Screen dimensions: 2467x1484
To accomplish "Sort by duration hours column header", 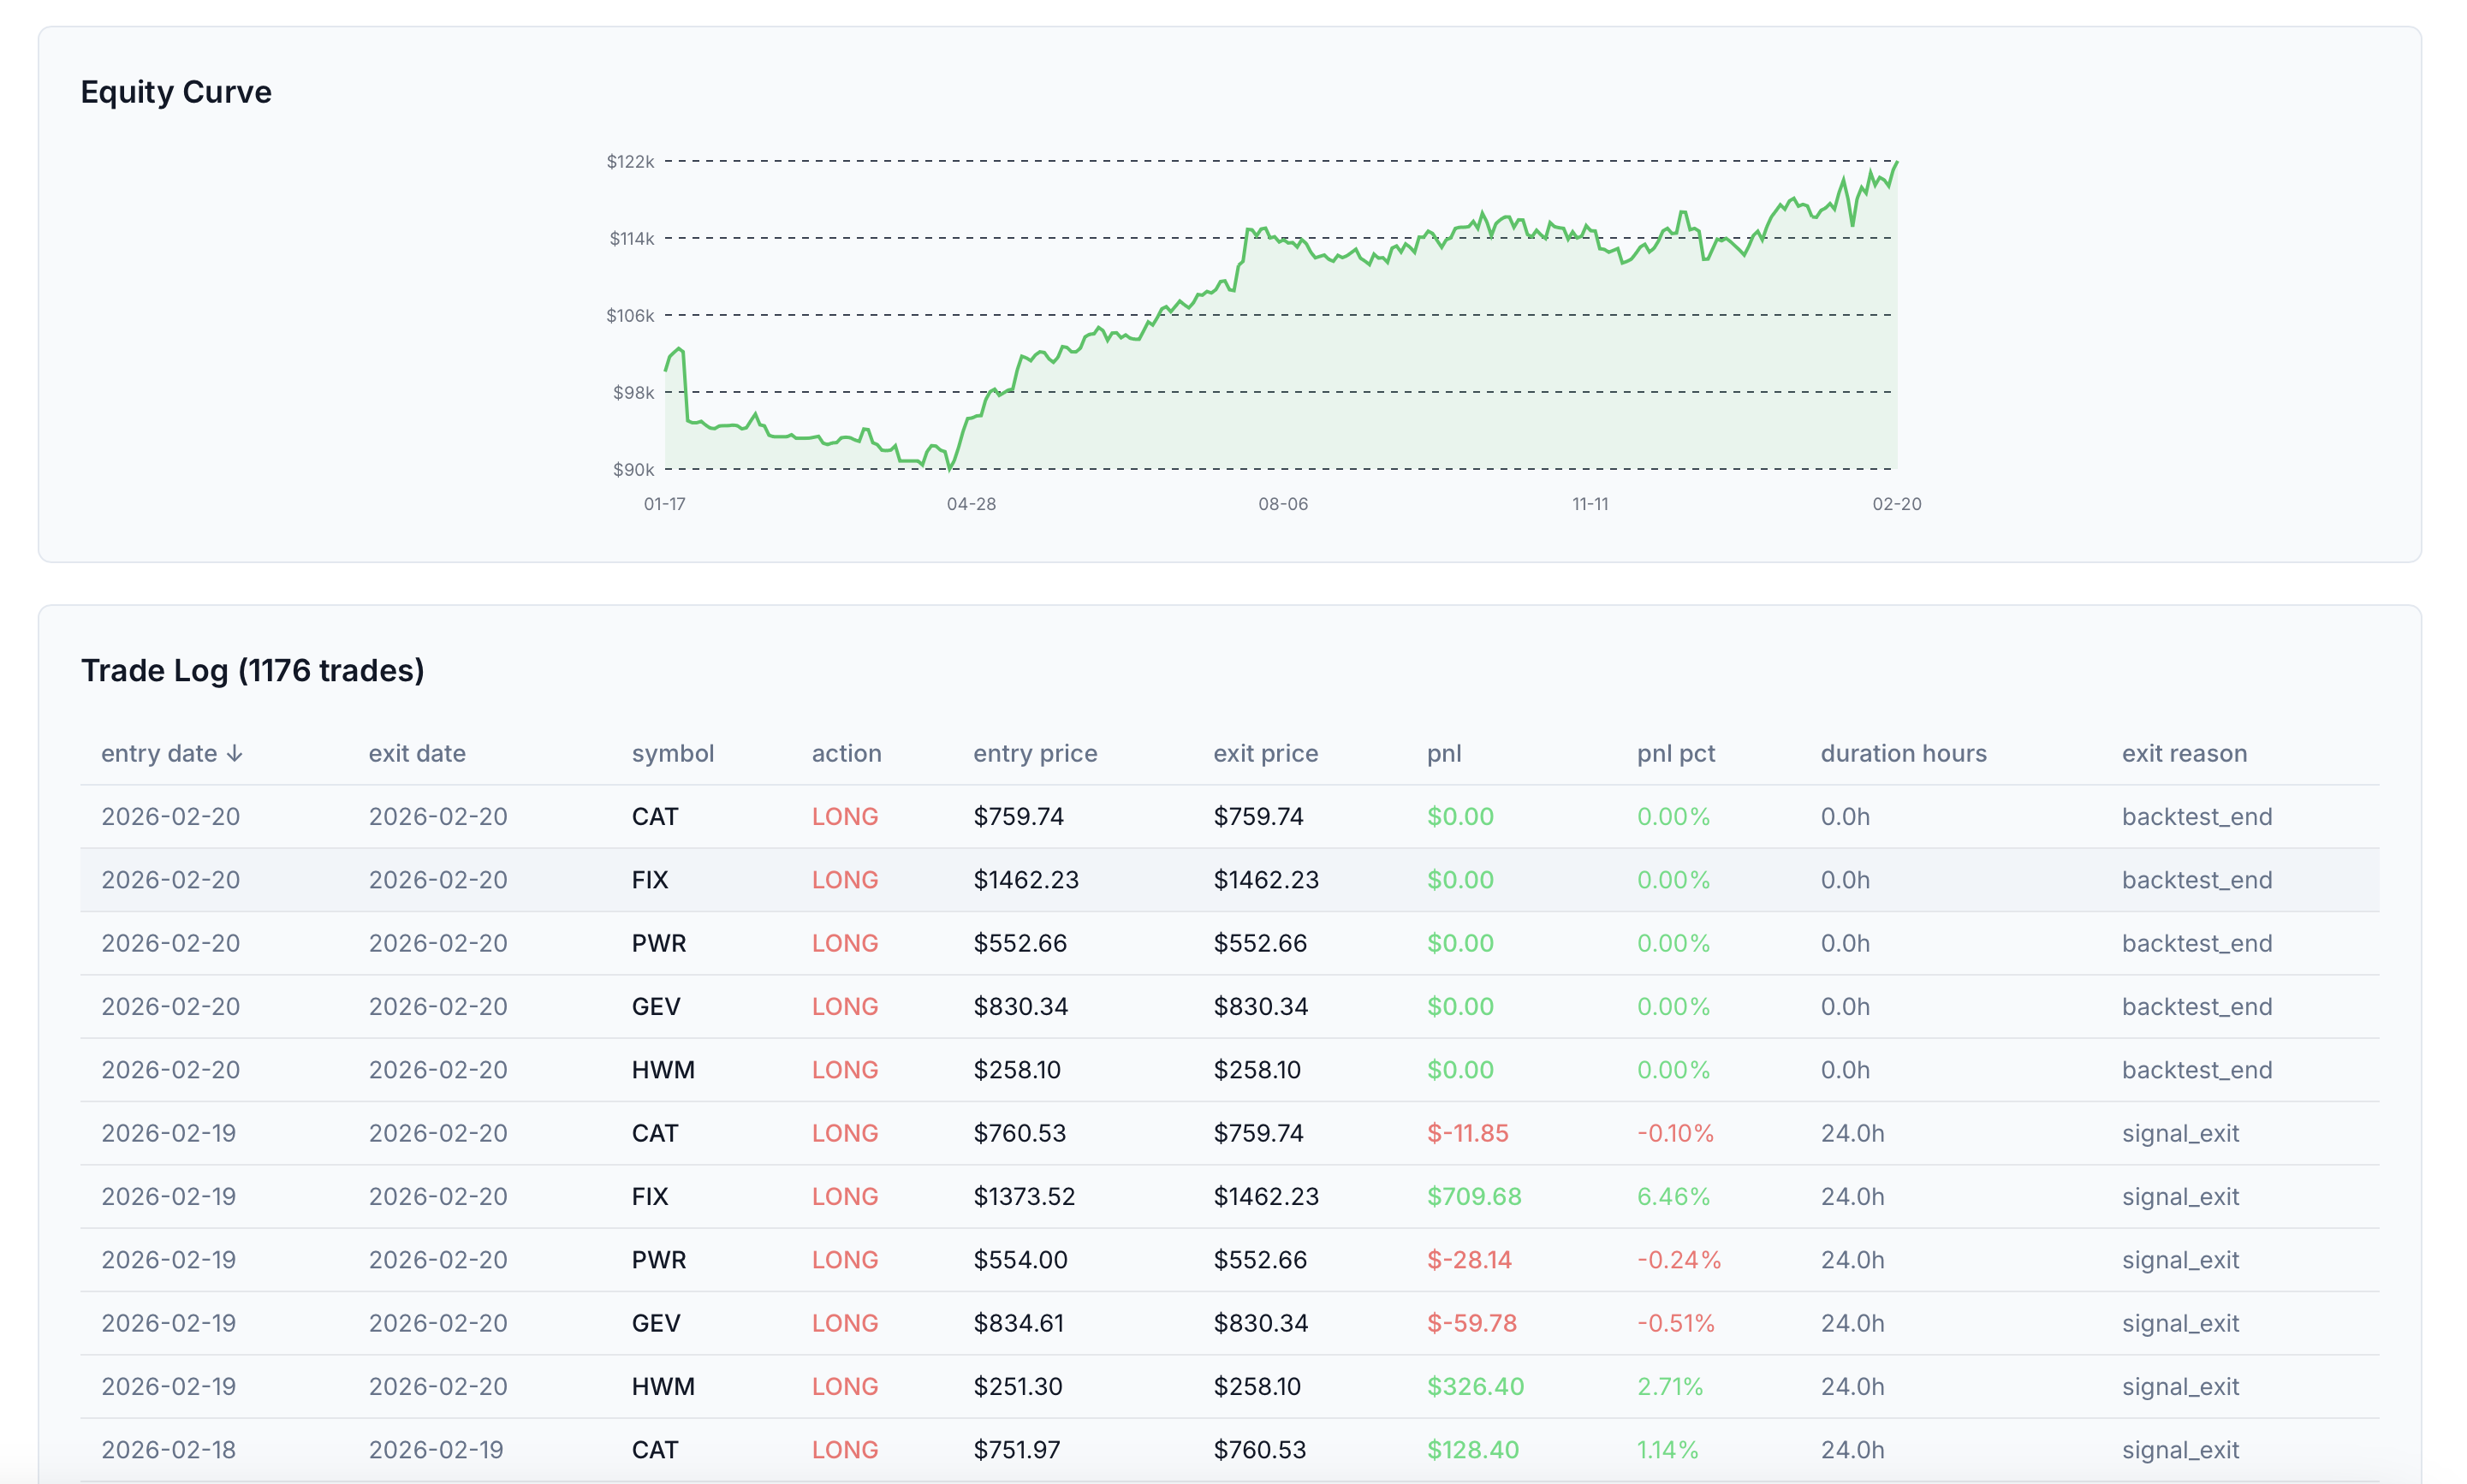I will (x=1903, y=754).
